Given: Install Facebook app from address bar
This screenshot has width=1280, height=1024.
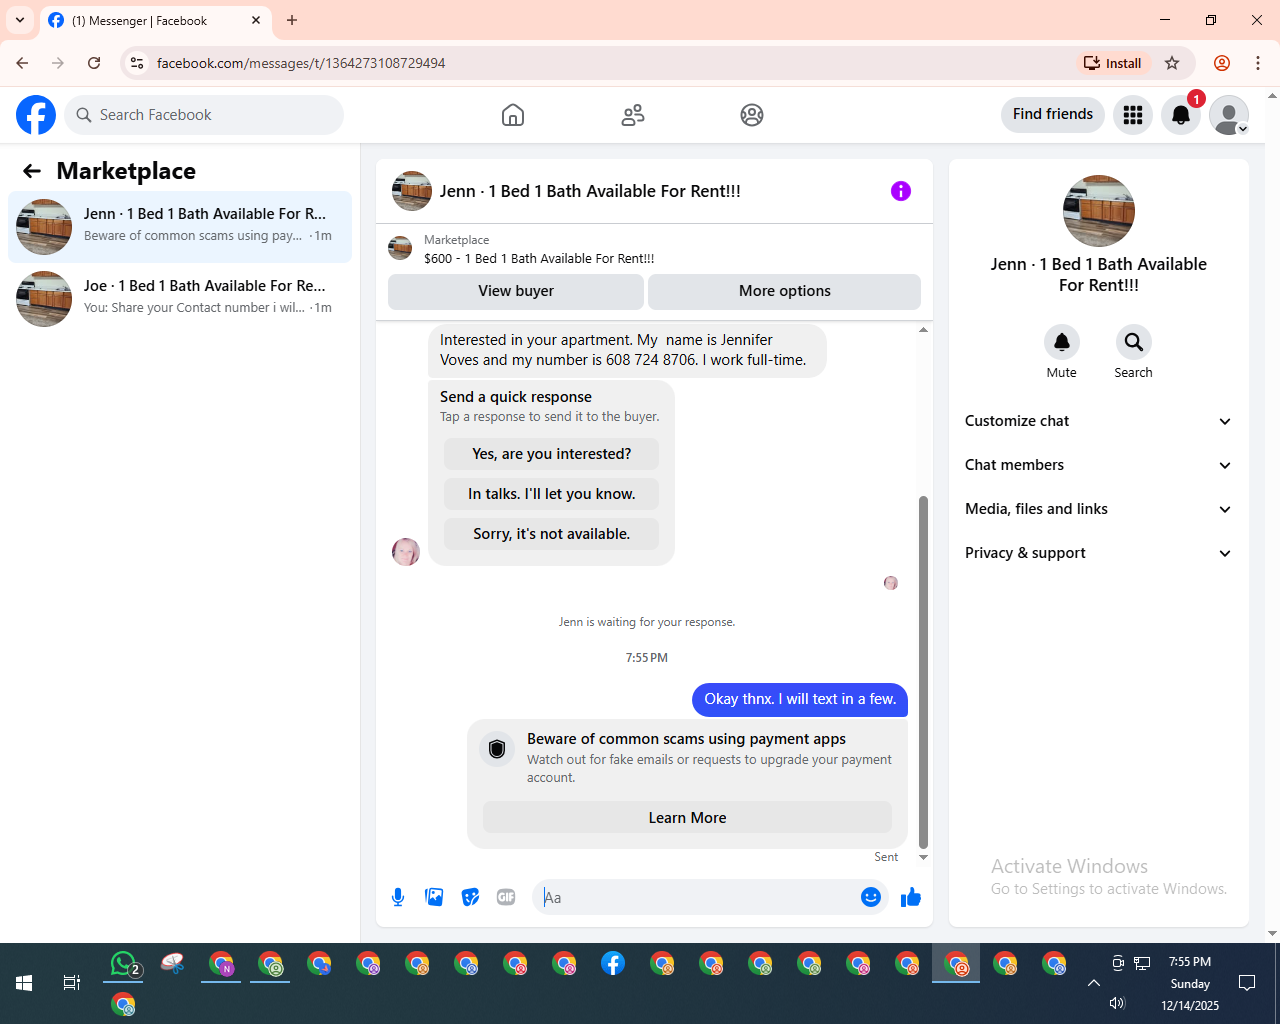Looking at the screenshot, I should [x=1113, y=63].
